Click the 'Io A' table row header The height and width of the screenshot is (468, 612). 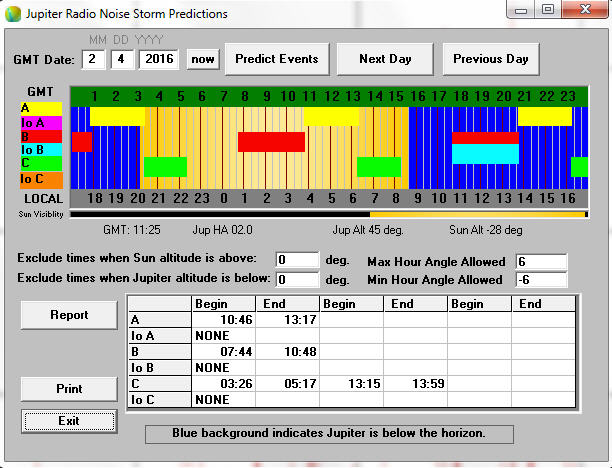click(x=160, y=336)
